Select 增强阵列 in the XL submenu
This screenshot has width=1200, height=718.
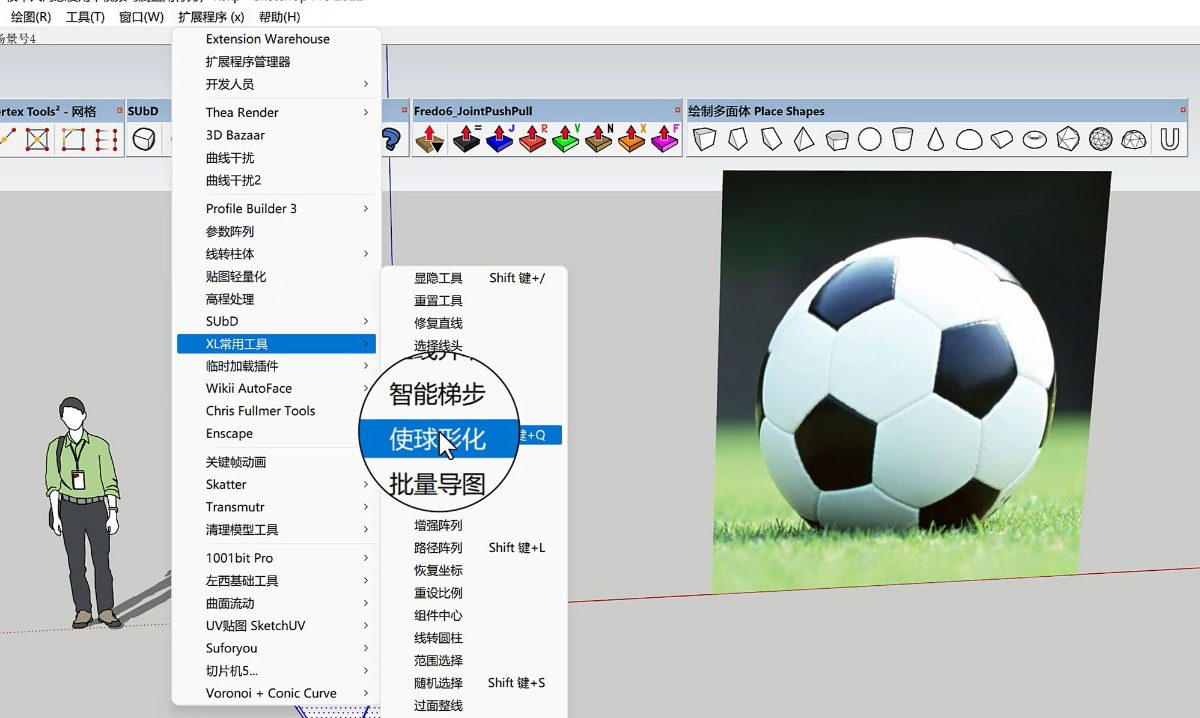click(474, 525)
